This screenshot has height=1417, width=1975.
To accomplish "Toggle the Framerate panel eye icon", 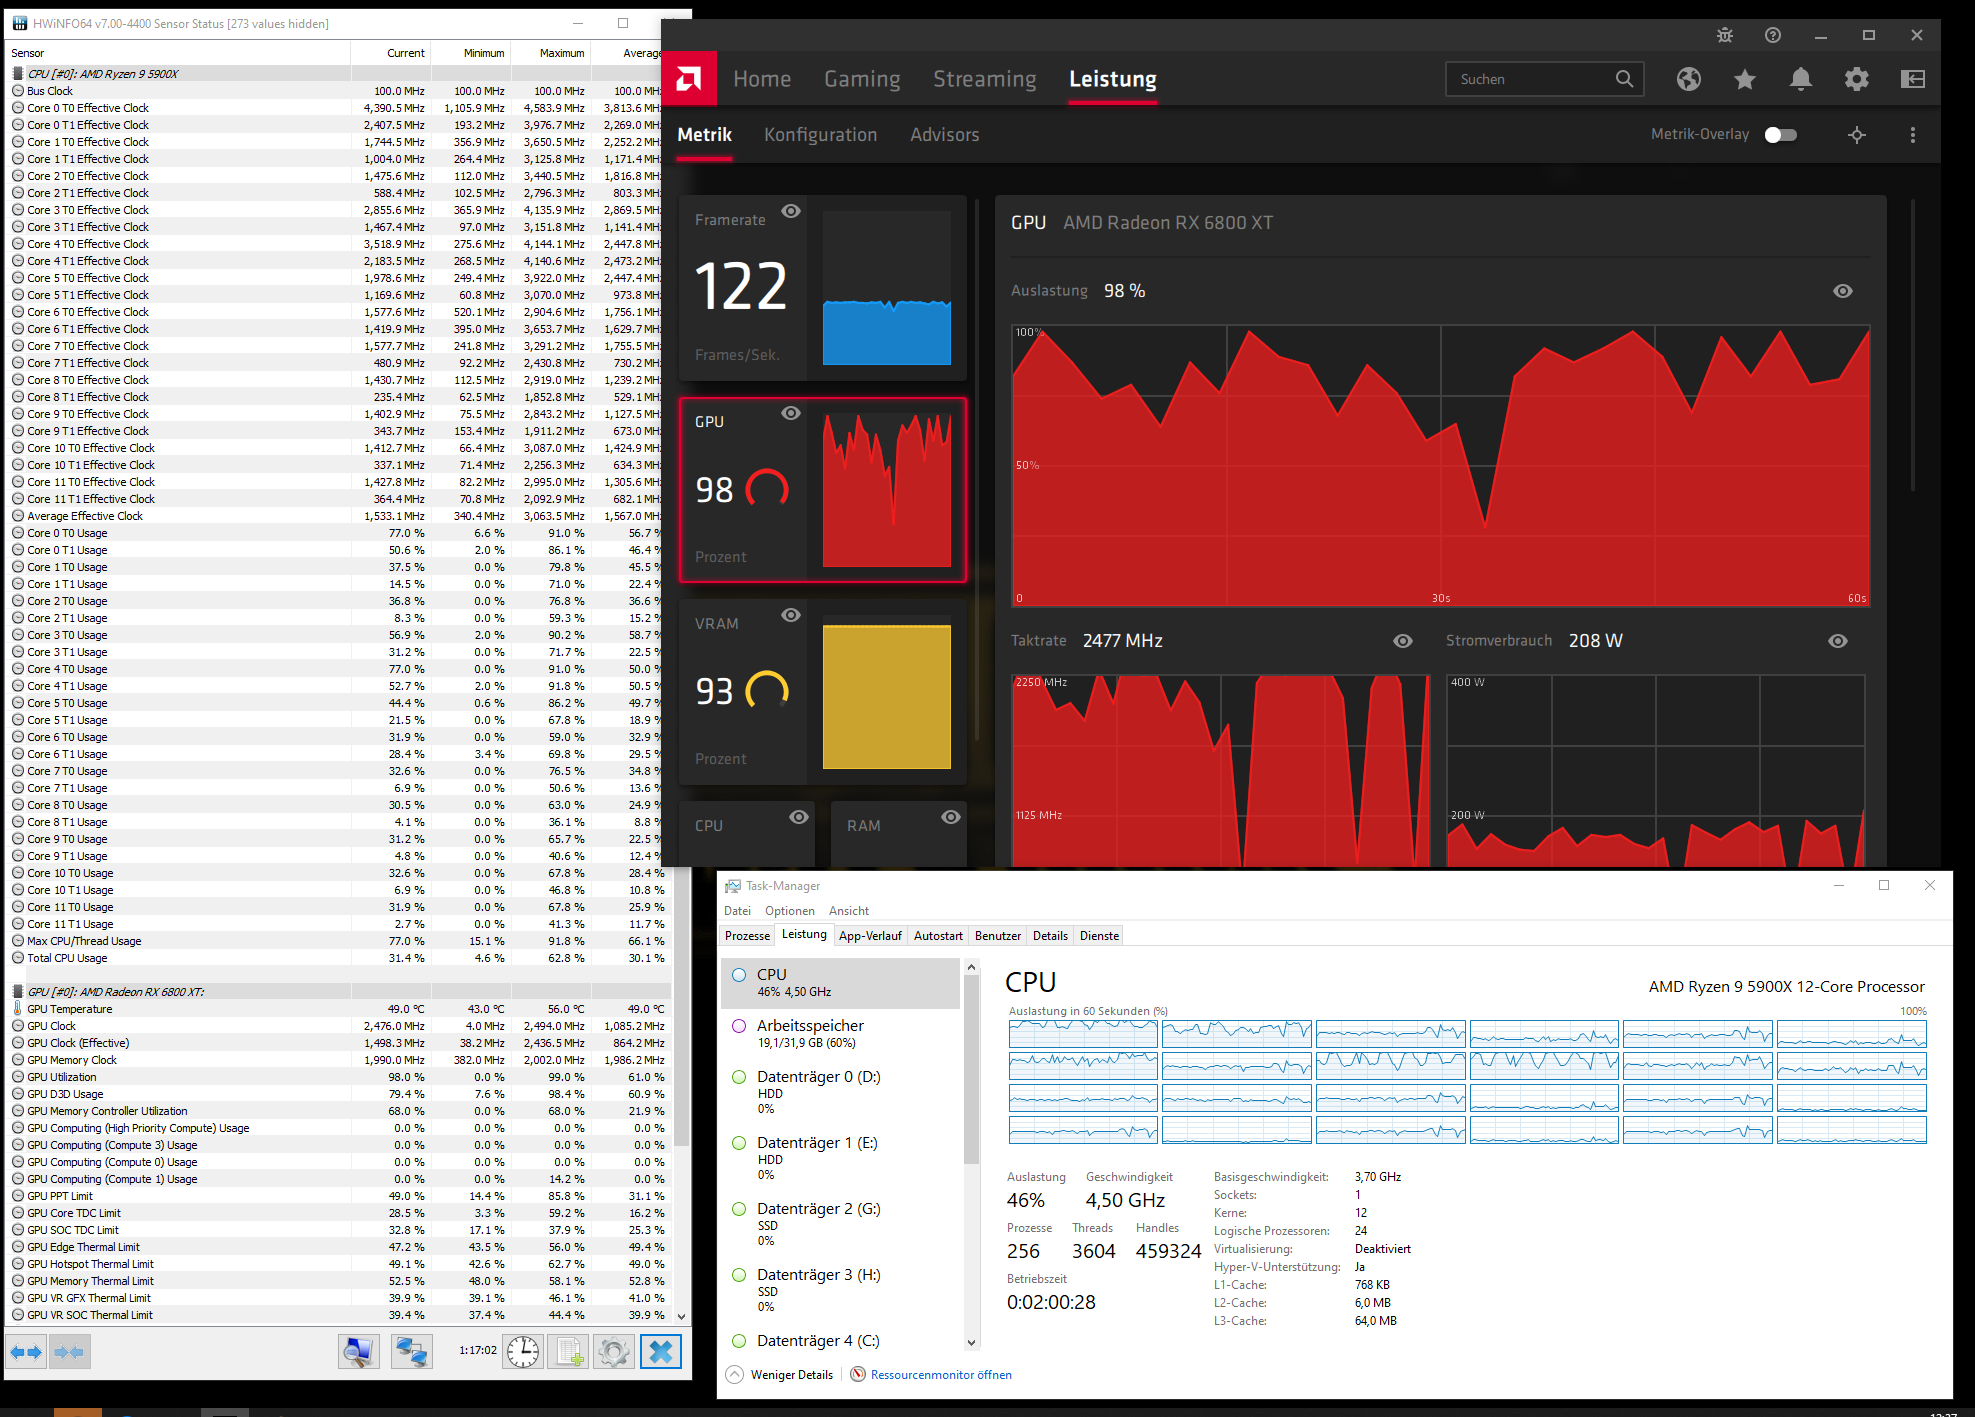I will [791, 211].
